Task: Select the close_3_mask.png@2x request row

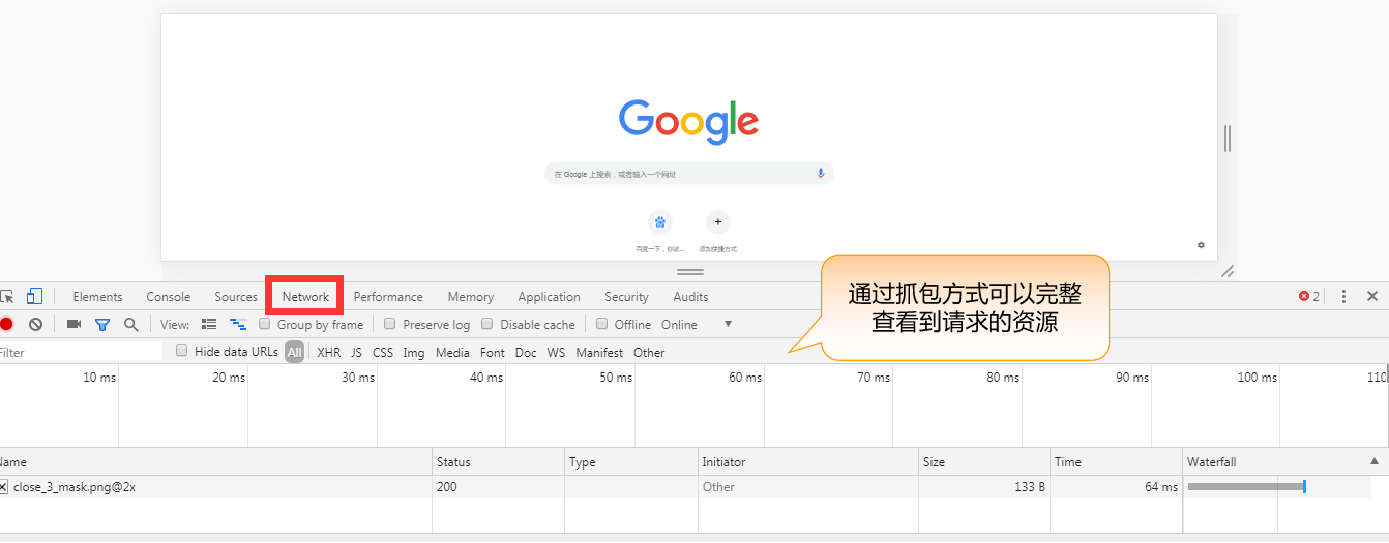Action: pos(685,487)
